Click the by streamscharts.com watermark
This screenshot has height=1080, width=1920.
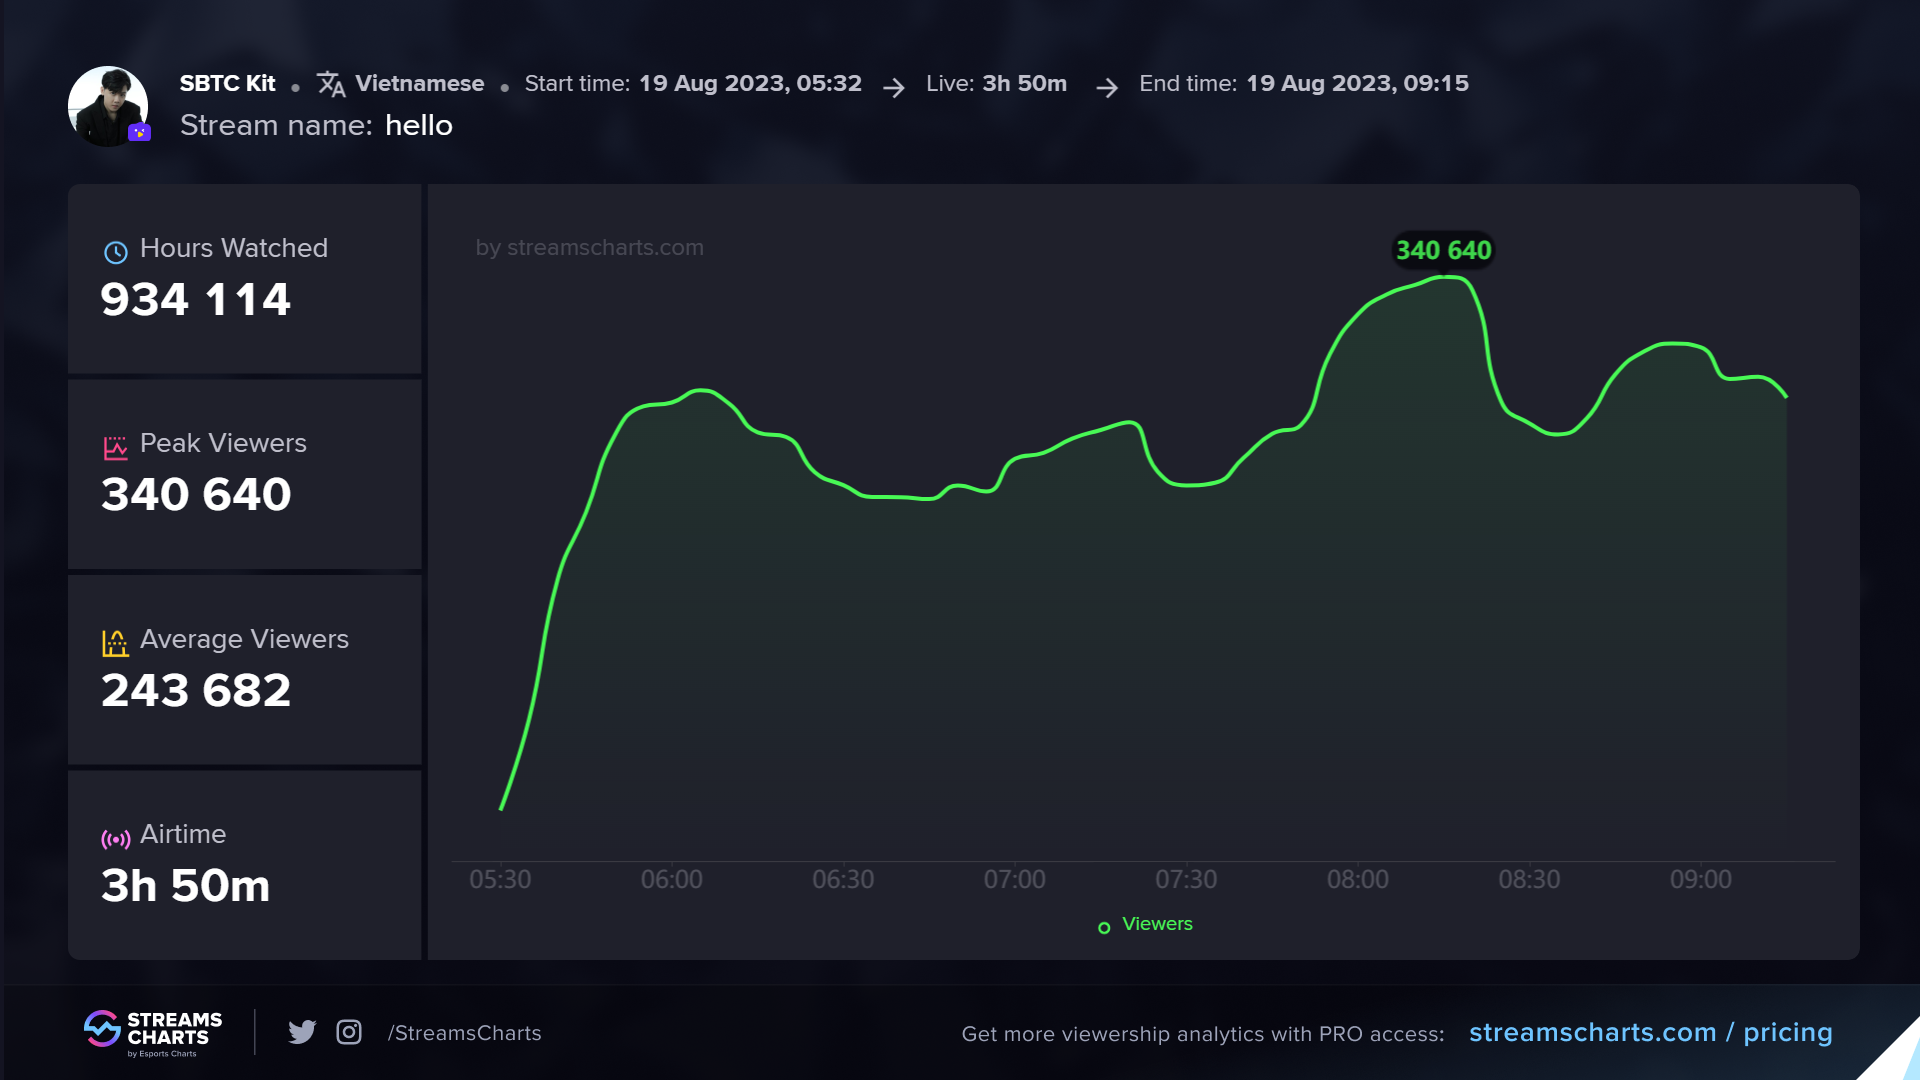(x=589, y=247)
